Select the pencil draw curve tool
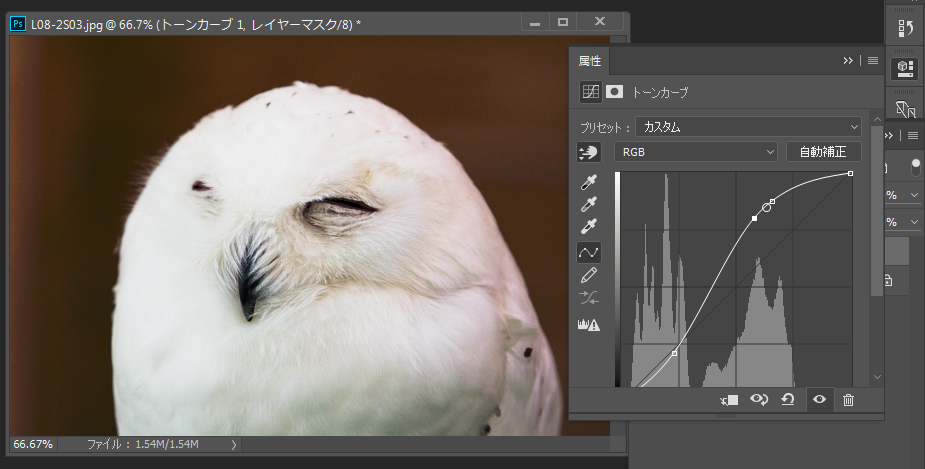925x469 pixels. (x=590, y=275)
